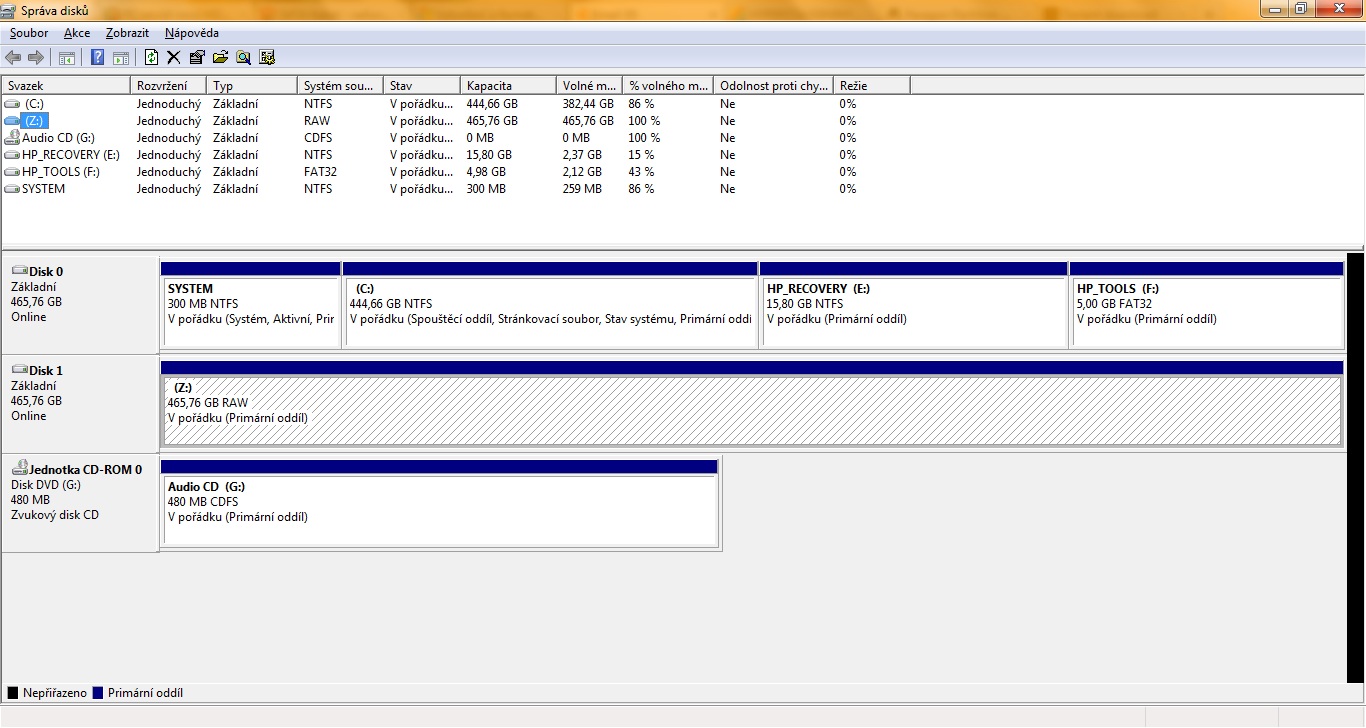Select the HP_RECOVERY (E:) partition block on Disk 0
This screenshot has width=1366, height=728.
[914, 305]
